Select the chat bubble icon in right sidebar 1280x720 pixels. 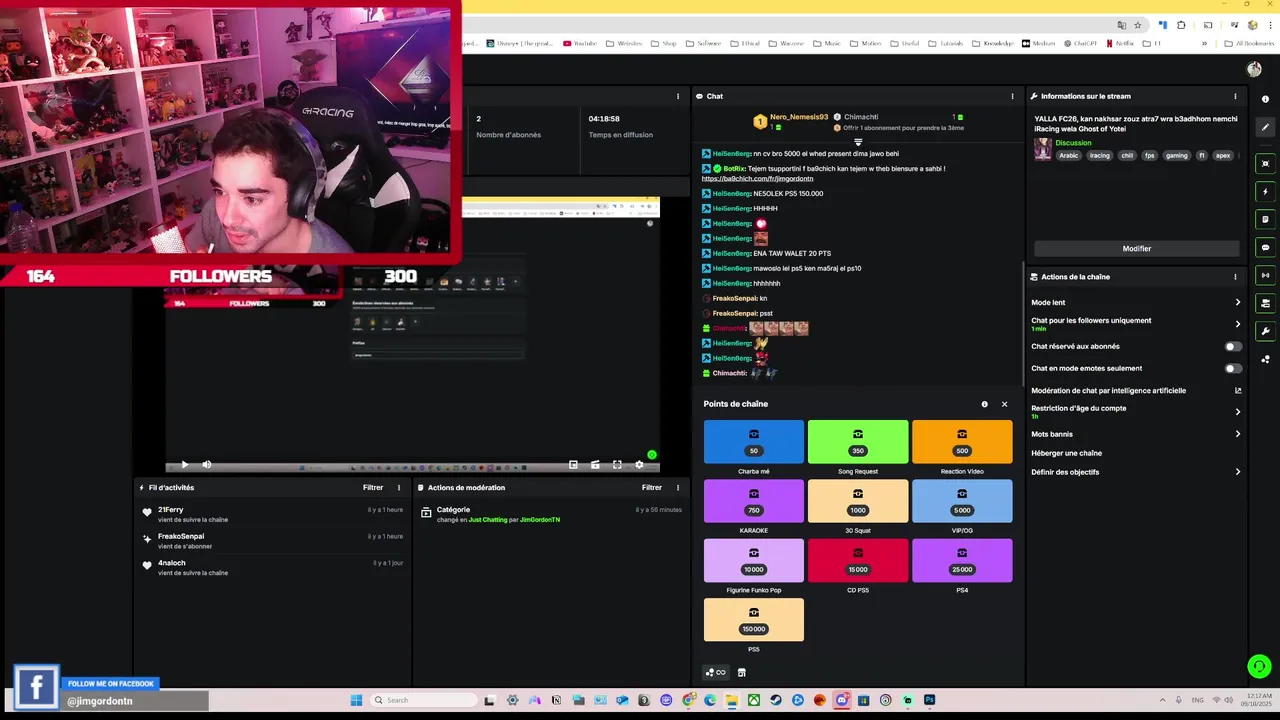(1266, 247)
